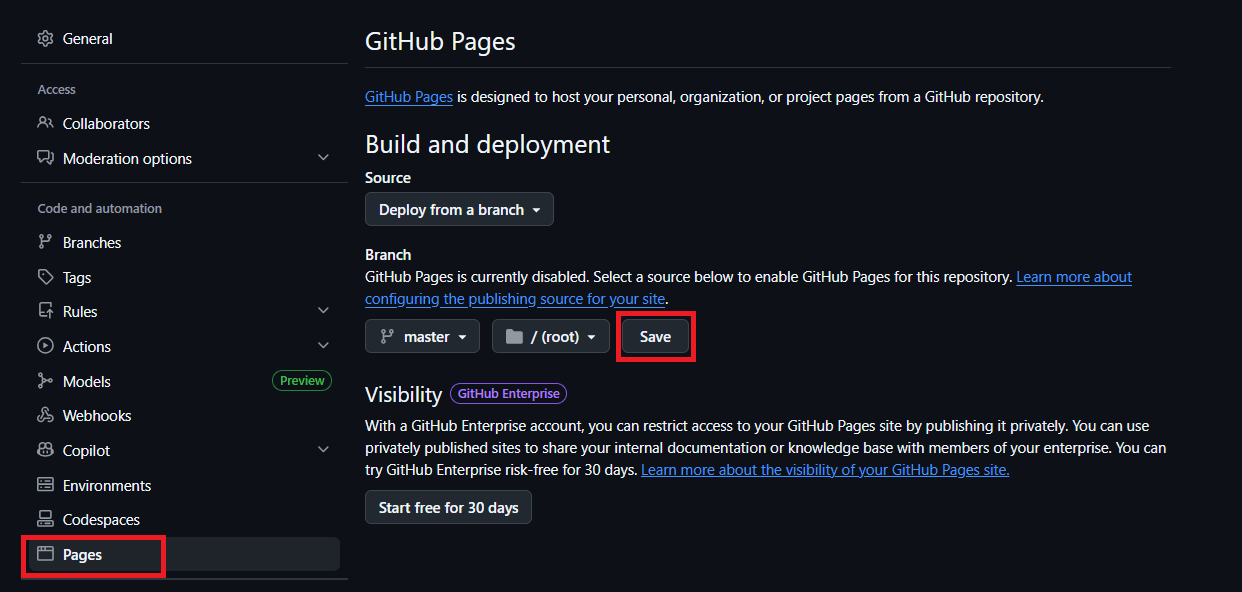The width and height of the screenshot is (1242, 592).
Task: Save the branch publishing source
Action: click(x=655, y=337)
